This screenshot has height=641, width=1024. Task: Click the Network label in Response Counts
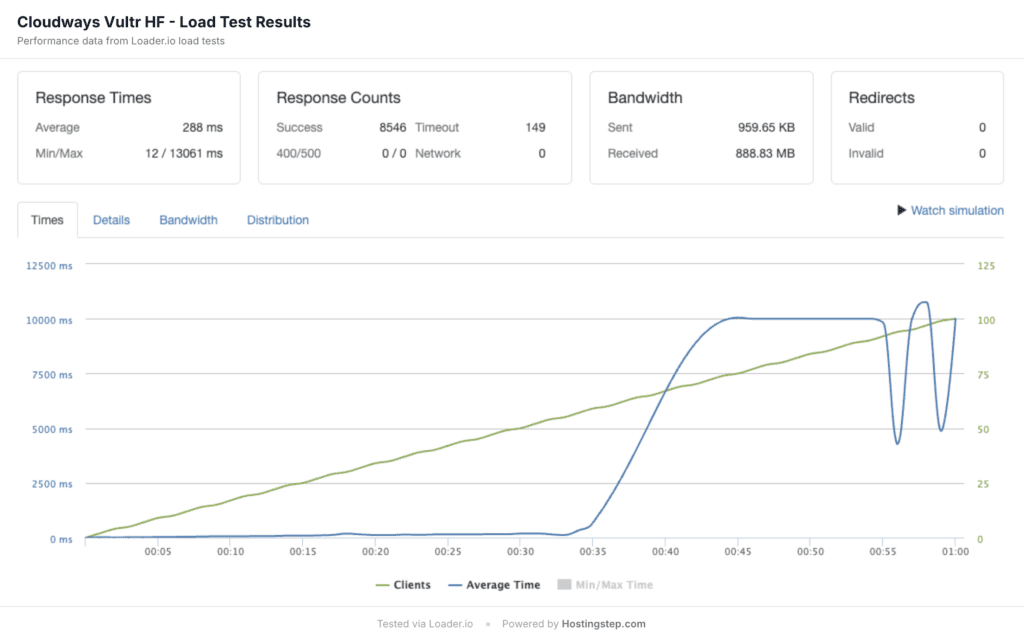[438, 153]
